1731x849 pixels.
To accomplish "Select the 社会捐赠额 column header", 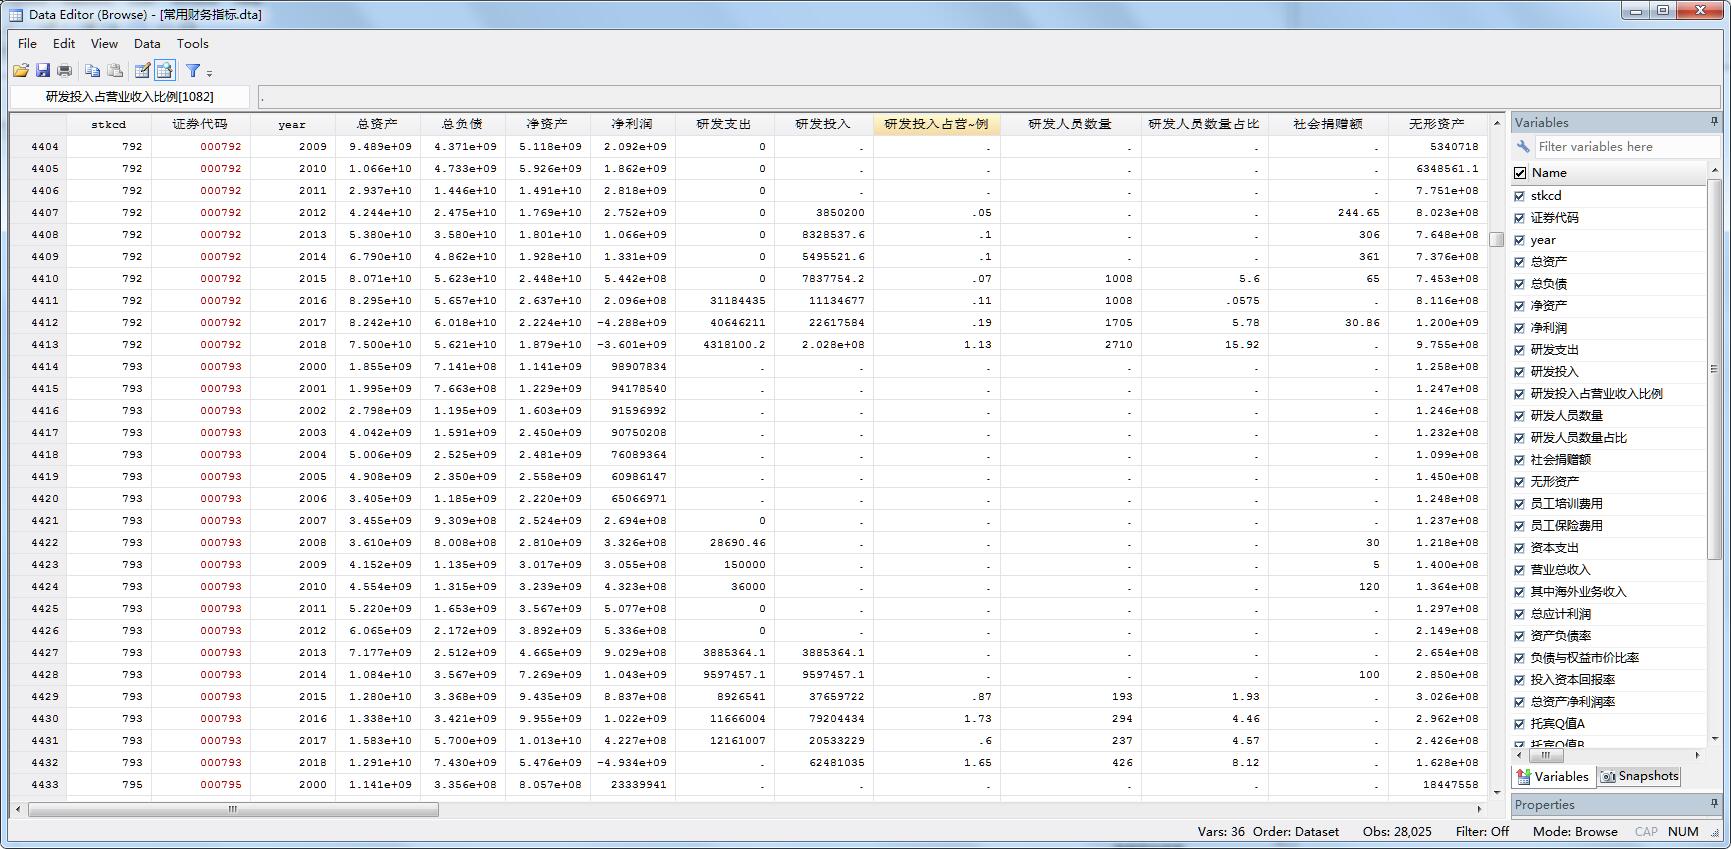I will 1328,124.
